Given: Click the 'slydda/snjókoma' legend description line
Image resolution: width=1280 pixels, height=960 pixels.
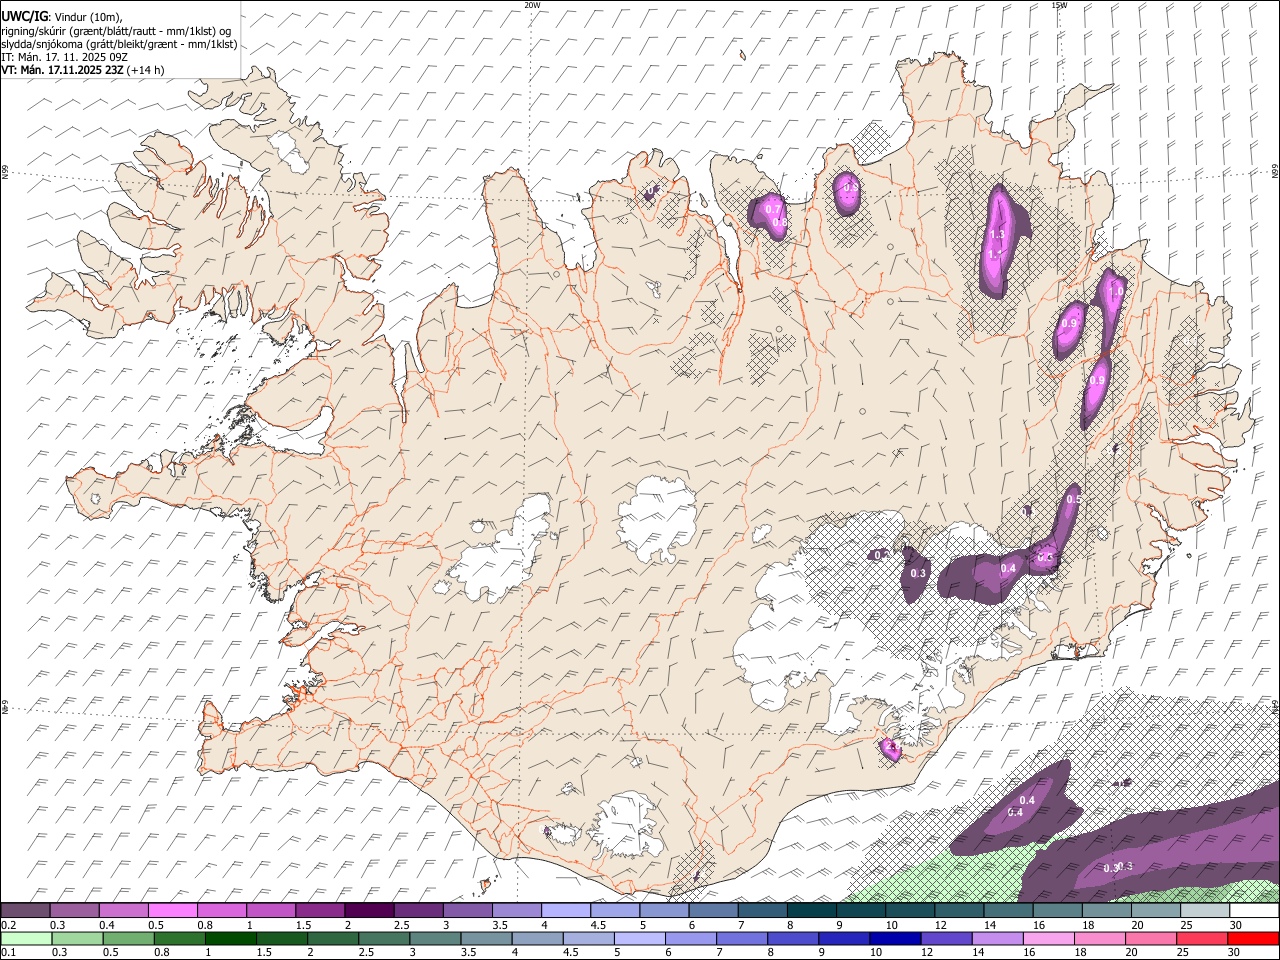Looking at the screenshot, I should pos(119,44).
